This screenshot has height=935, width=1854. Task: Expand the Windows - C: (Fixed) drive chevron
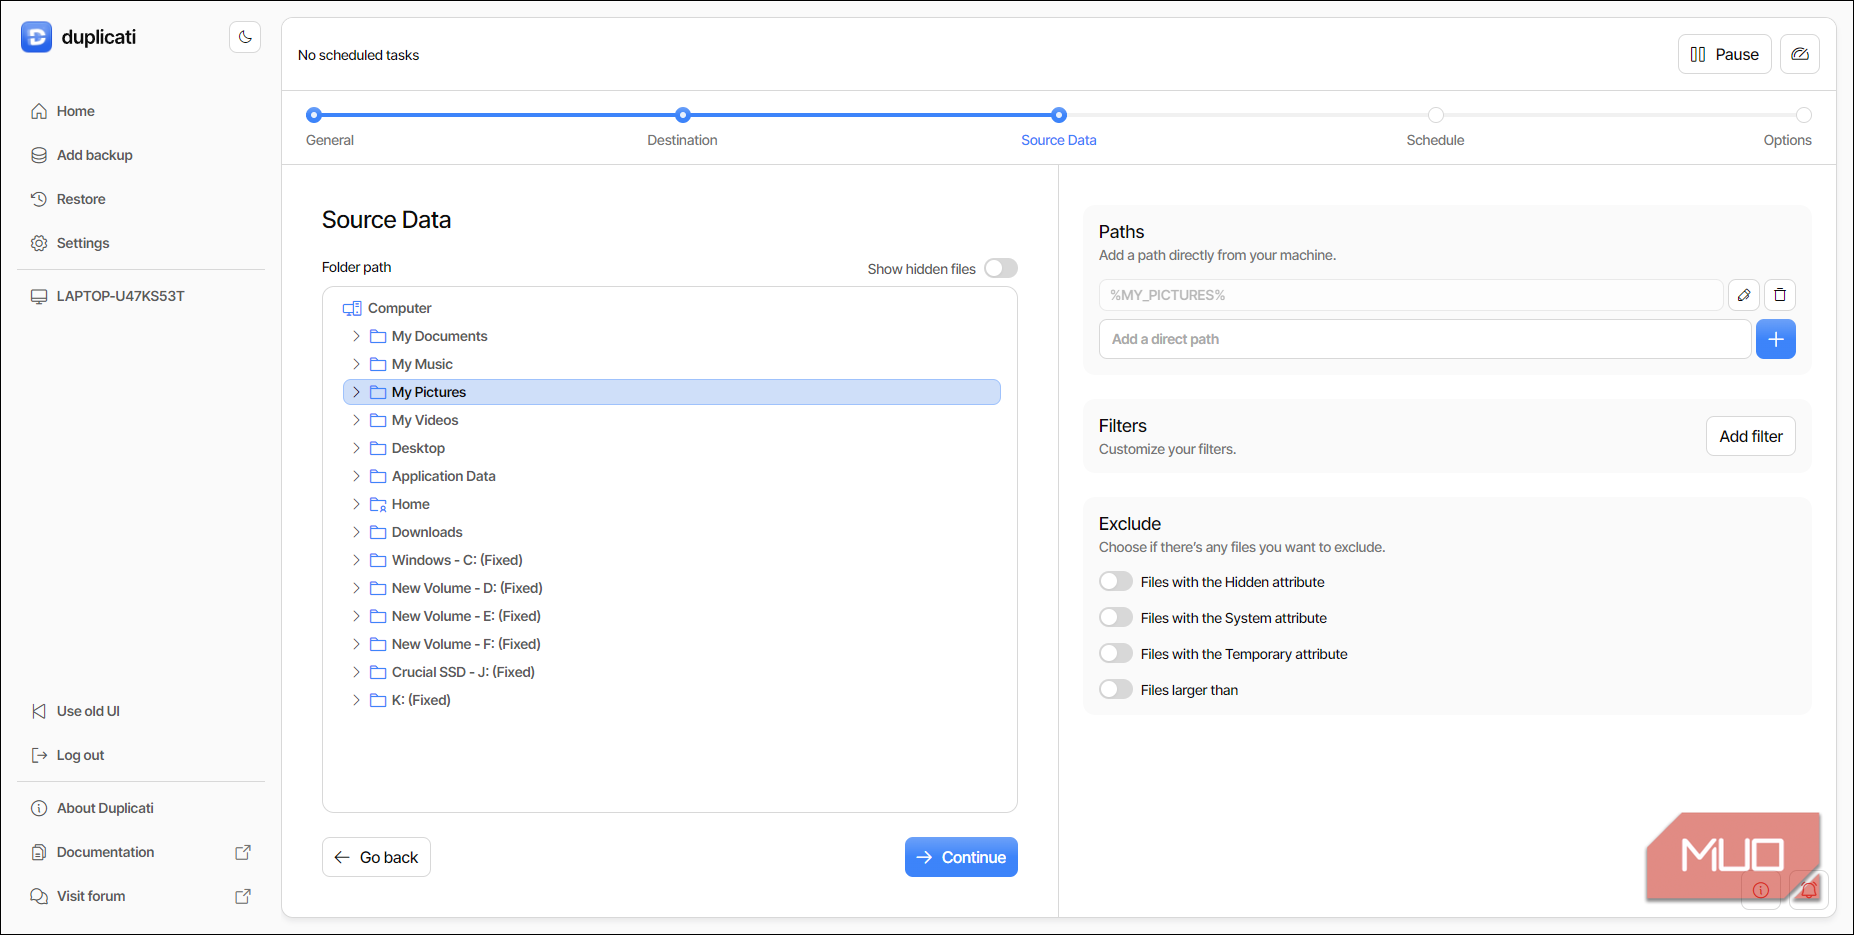click(x=356, y=560)
